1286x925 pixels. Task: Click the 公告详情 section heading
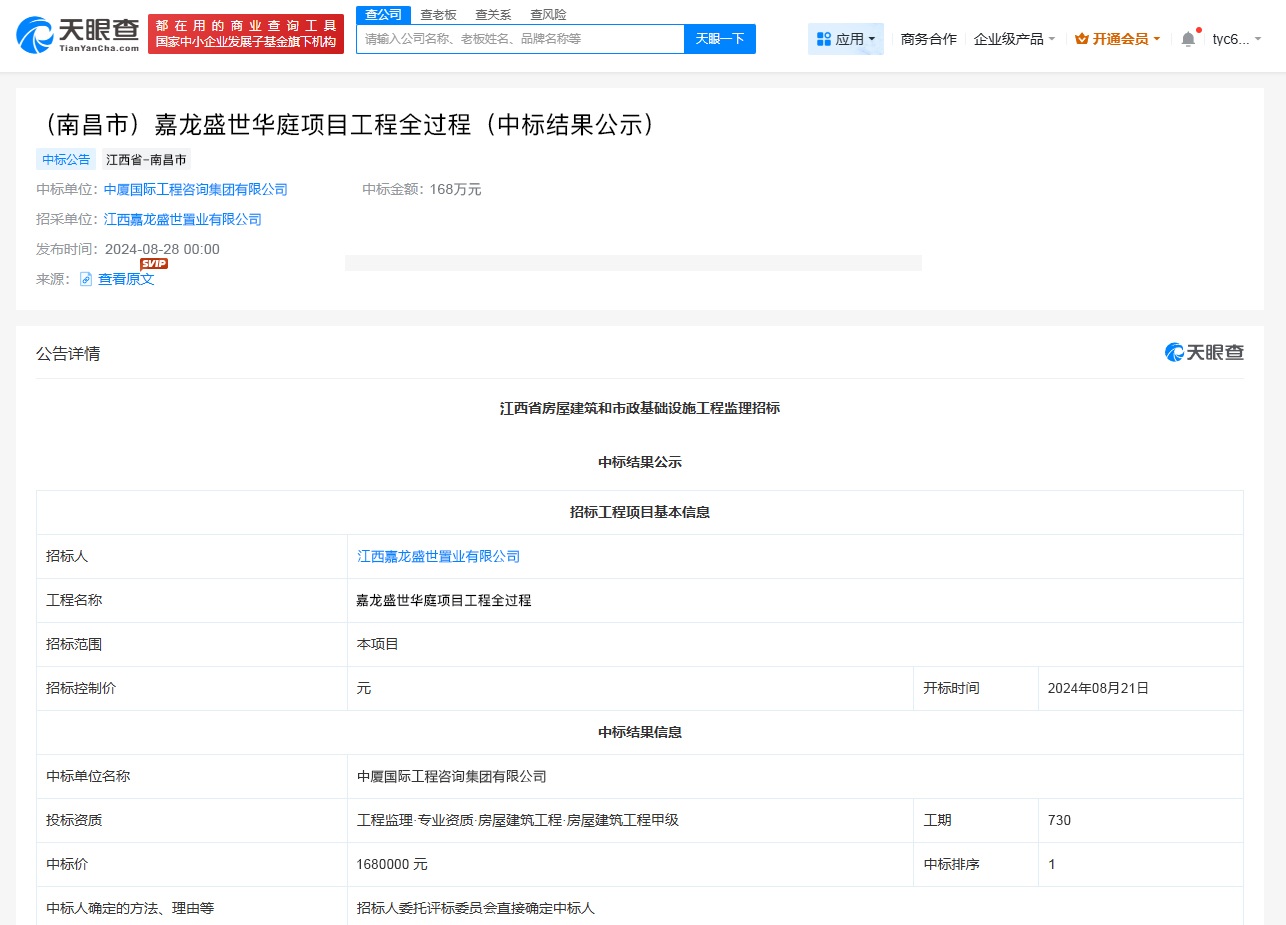click(x=68, y=353)
